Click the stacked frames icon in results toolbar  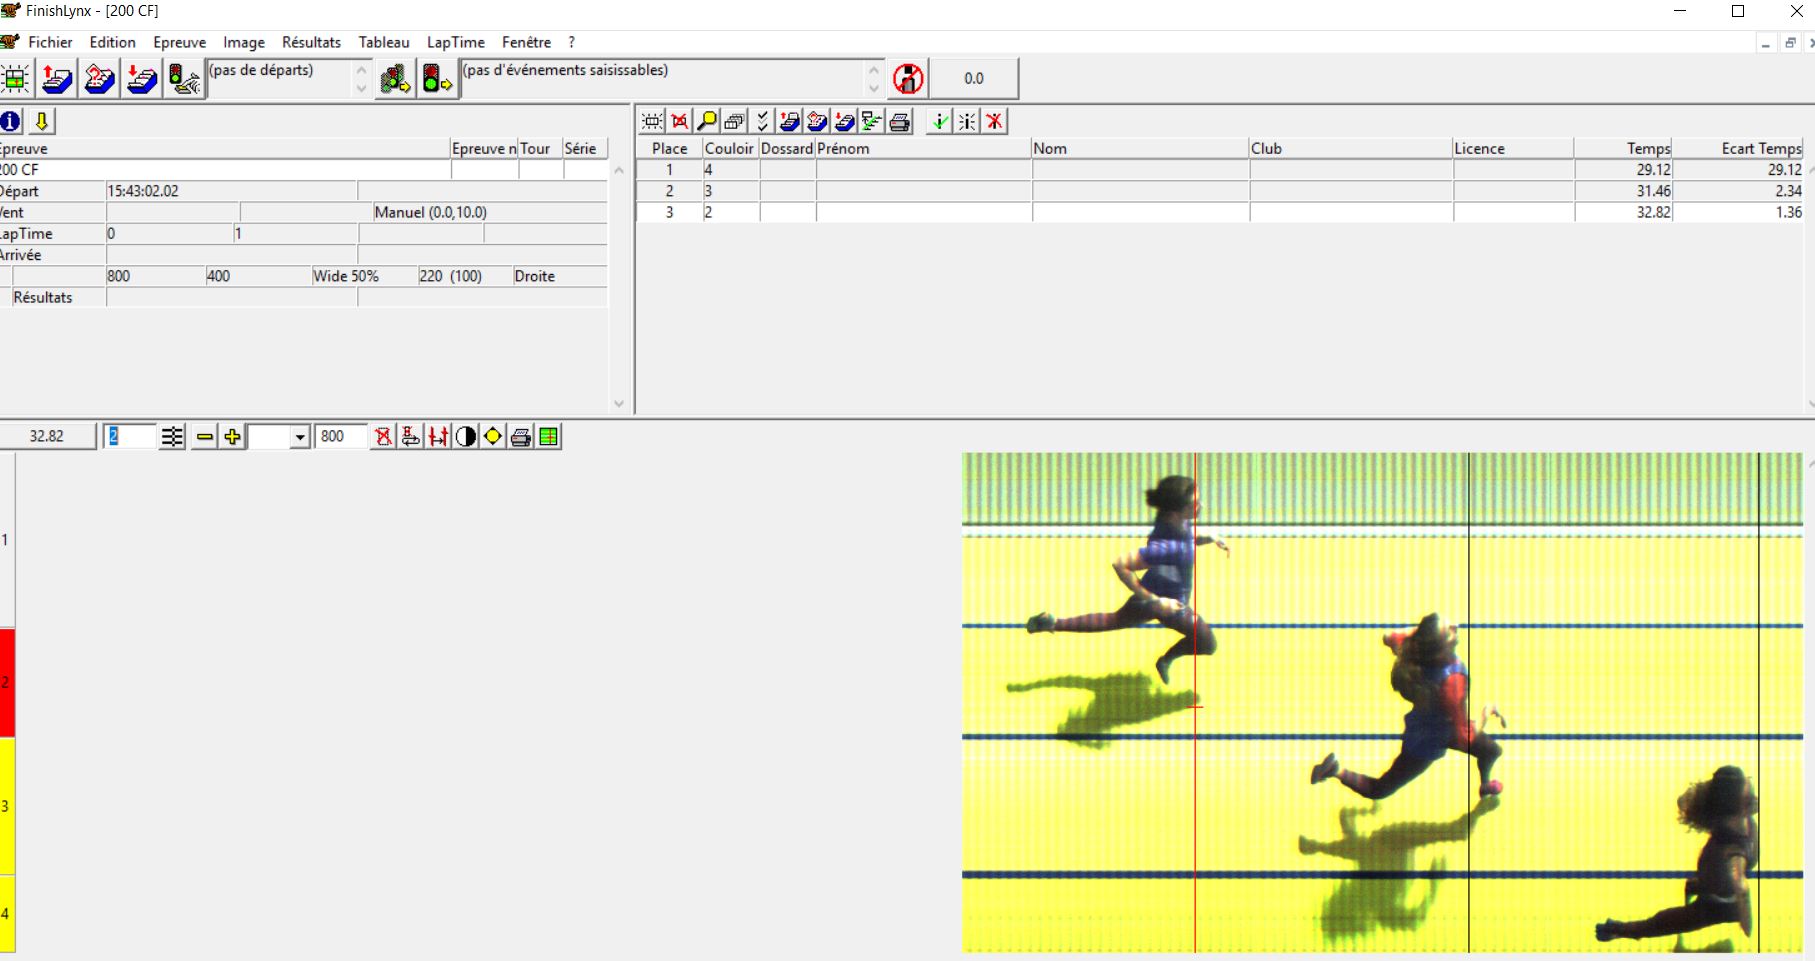point(734,122)
